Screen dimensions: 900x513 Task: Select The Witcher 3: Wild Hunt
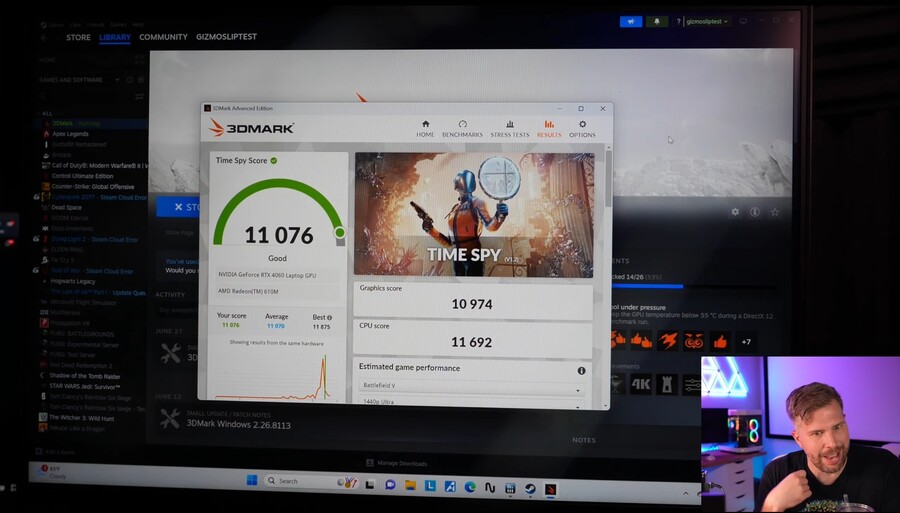coord(81,418)
